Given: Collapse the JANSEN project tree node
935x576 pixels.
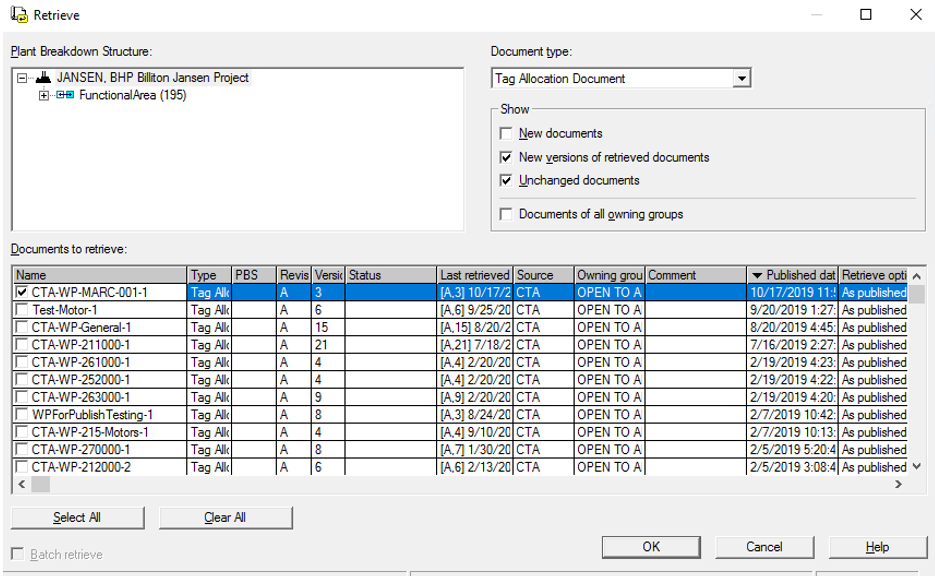Looking at the screenshot, I should (22, 78).
